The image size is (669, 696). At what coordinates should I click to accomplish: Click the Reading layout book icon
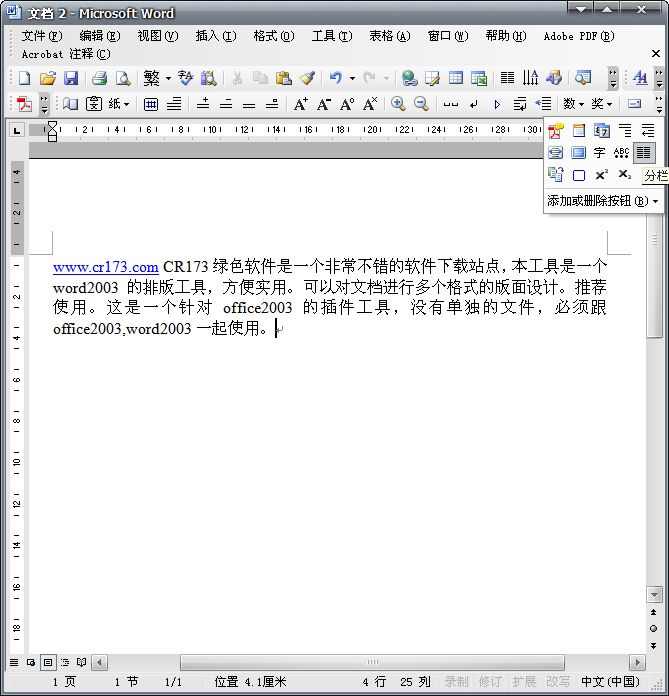pyautogui.click(x=70, y=104)
